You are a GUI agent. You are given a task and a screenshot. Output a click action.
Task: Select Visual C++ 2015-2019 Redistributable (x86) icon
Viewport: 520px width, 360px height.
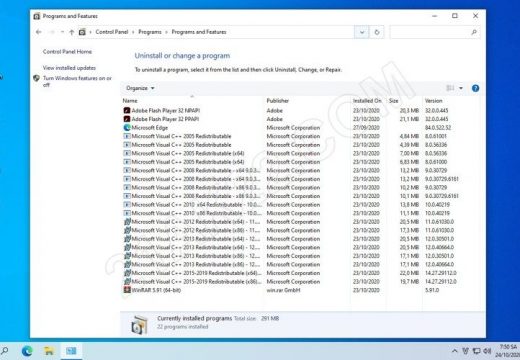pos(127,282)
